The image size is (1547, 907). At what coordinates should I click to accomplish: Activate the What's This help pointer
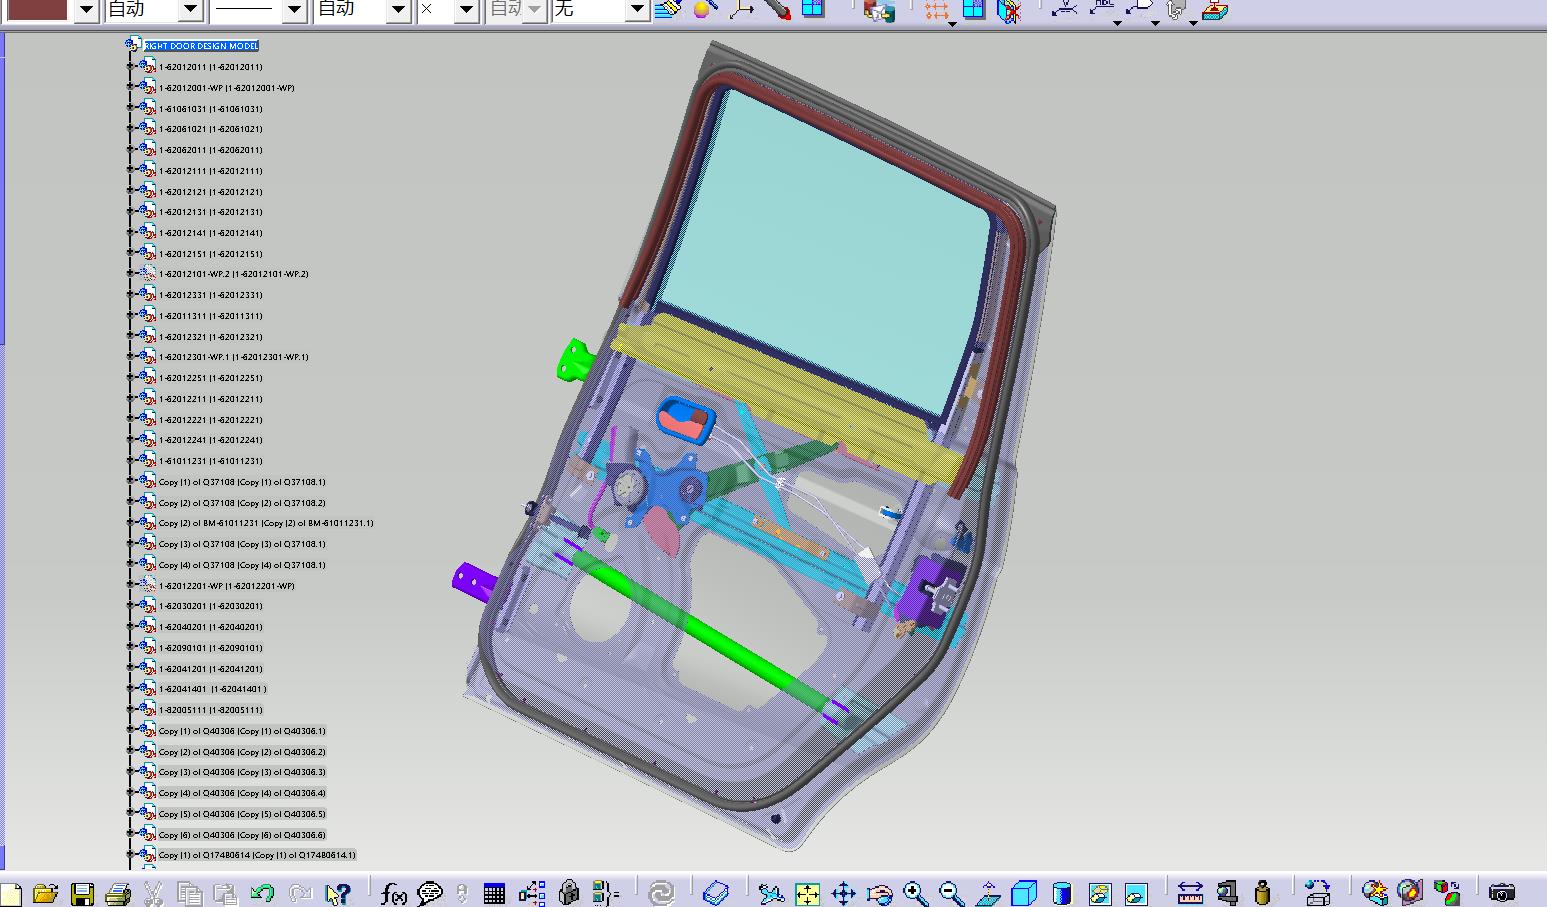[339, 892]
